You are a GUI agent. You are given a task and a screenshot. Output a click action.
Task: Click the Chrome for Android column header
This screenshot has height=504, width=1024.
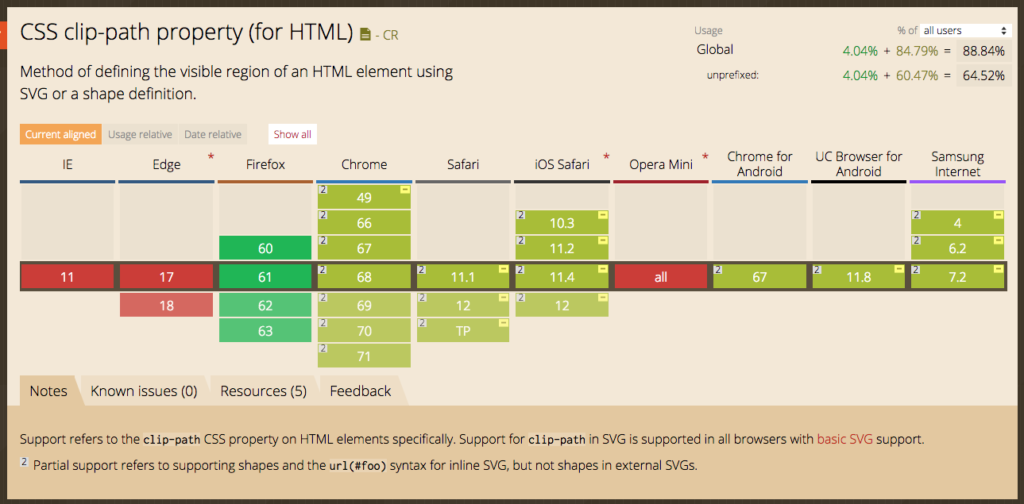point(760,165)
